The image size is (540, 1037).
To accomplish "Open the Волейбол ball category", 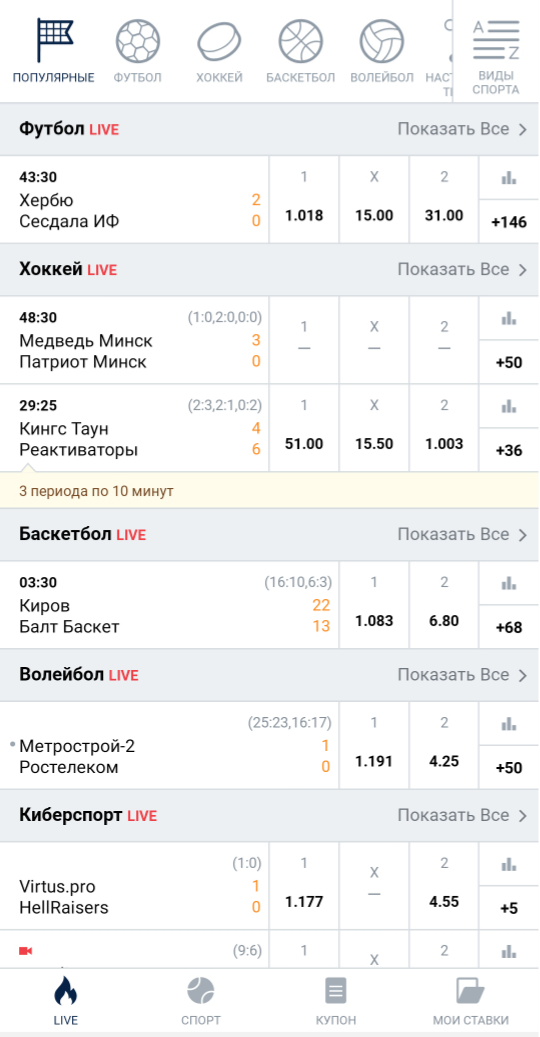I will point(381,41).
